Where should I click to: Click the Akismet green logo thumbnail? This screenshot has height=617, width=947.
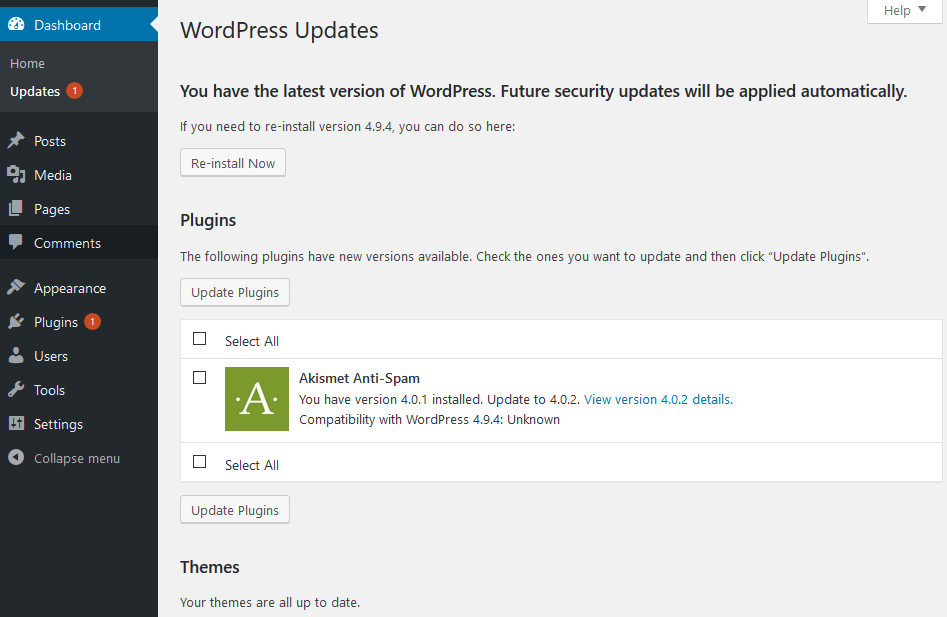(x=257, y=399)
